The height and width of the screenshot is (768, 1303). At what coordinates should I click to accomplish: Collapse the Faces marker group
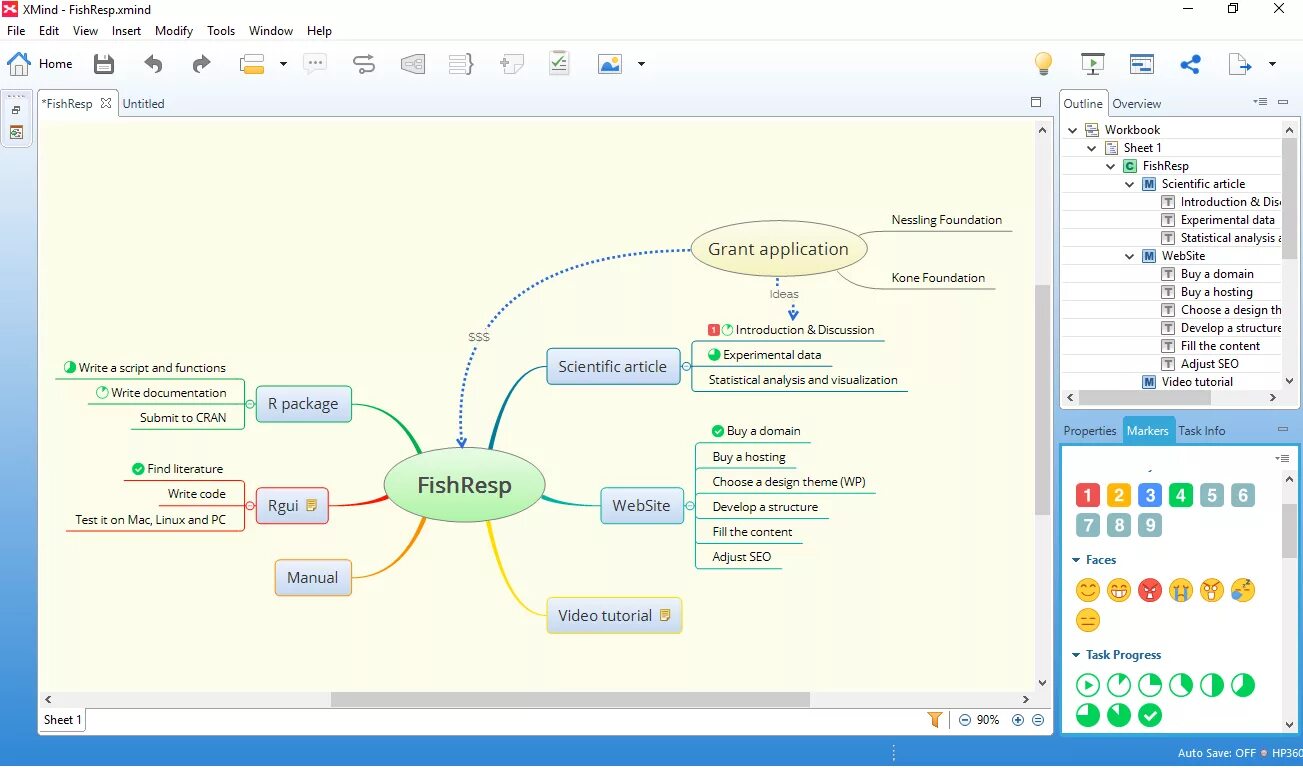(x=1076, y=560)
